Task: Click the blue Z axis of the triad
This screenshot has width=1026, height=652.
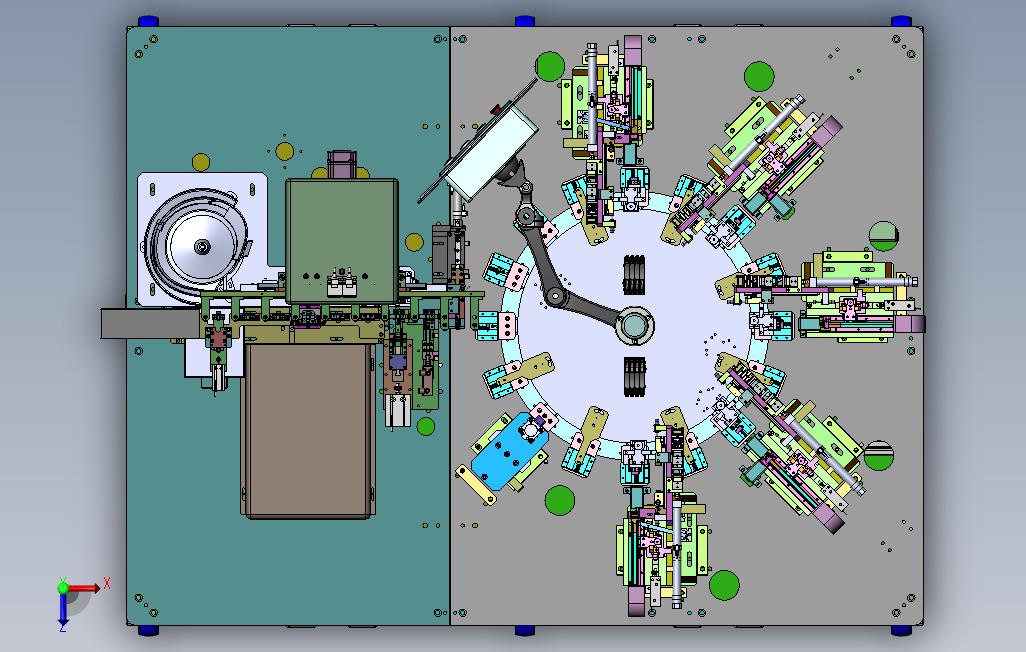Action: coord(63,607)
